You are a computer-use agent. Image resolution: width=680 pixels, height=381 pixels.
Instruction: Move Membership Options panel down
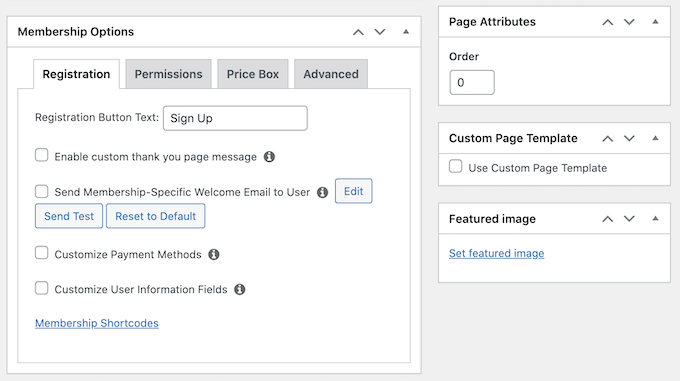tap(380, 32)
